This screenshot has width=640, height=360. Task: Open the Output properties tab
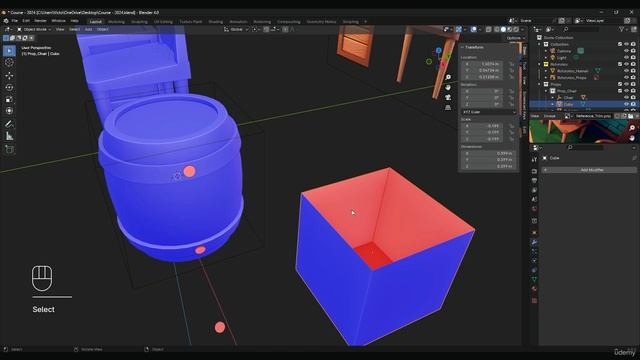pos(534,180)
